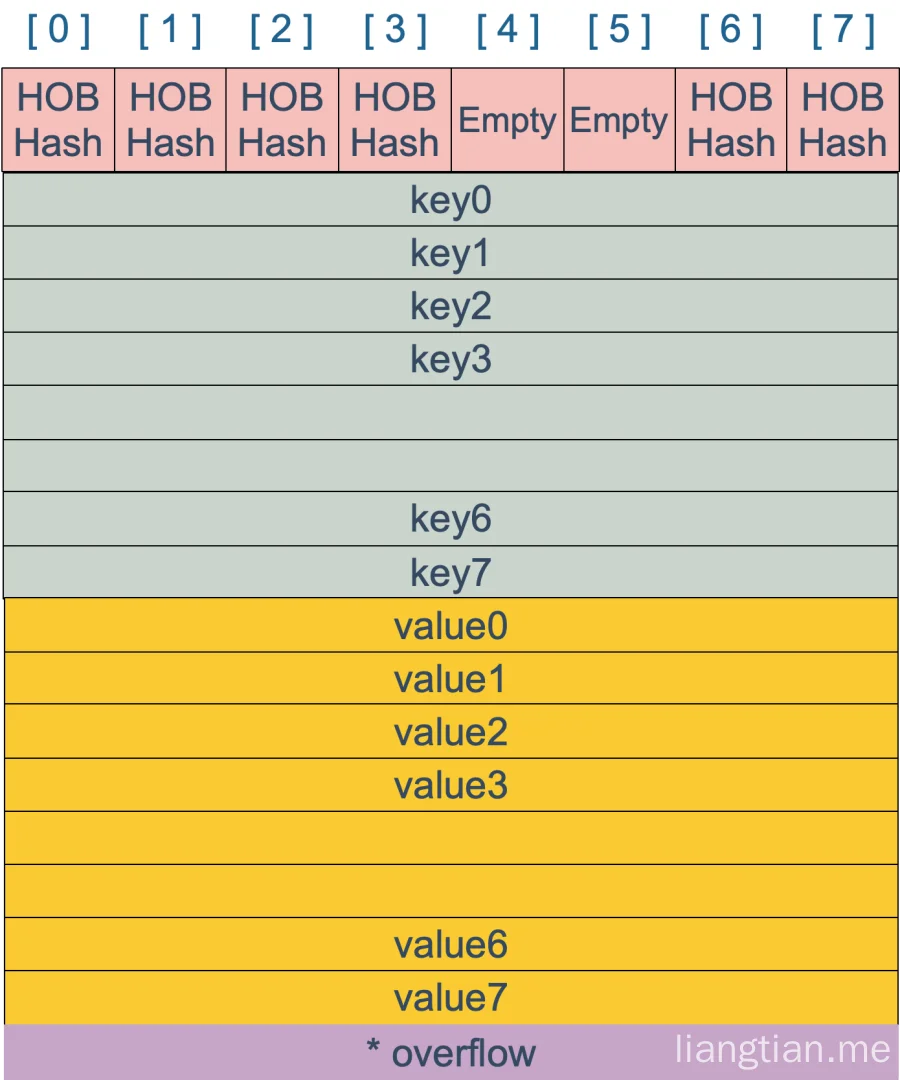Click the [0] index label
The image size is (900, 1080).
(59, 31)
